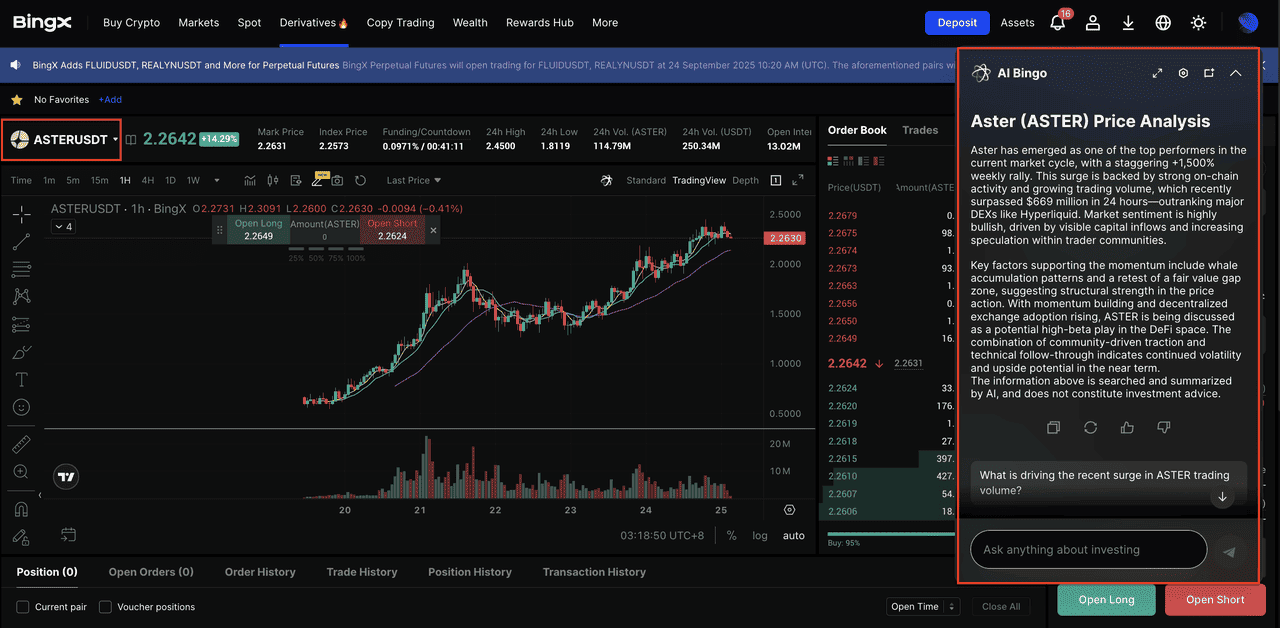Image resolution: width=1280 pixels, height=628 pixels.
Task: Click the theme toggle sun icon
Action: [x=1198, y=23]
